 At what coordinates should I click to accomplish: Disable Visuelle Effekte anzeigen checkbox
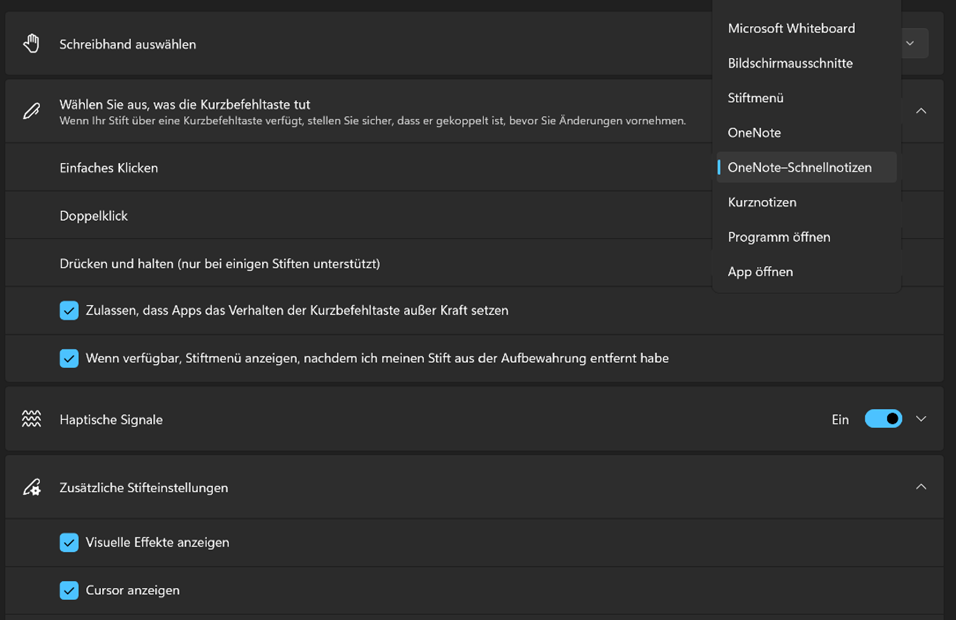click(69, 542)
